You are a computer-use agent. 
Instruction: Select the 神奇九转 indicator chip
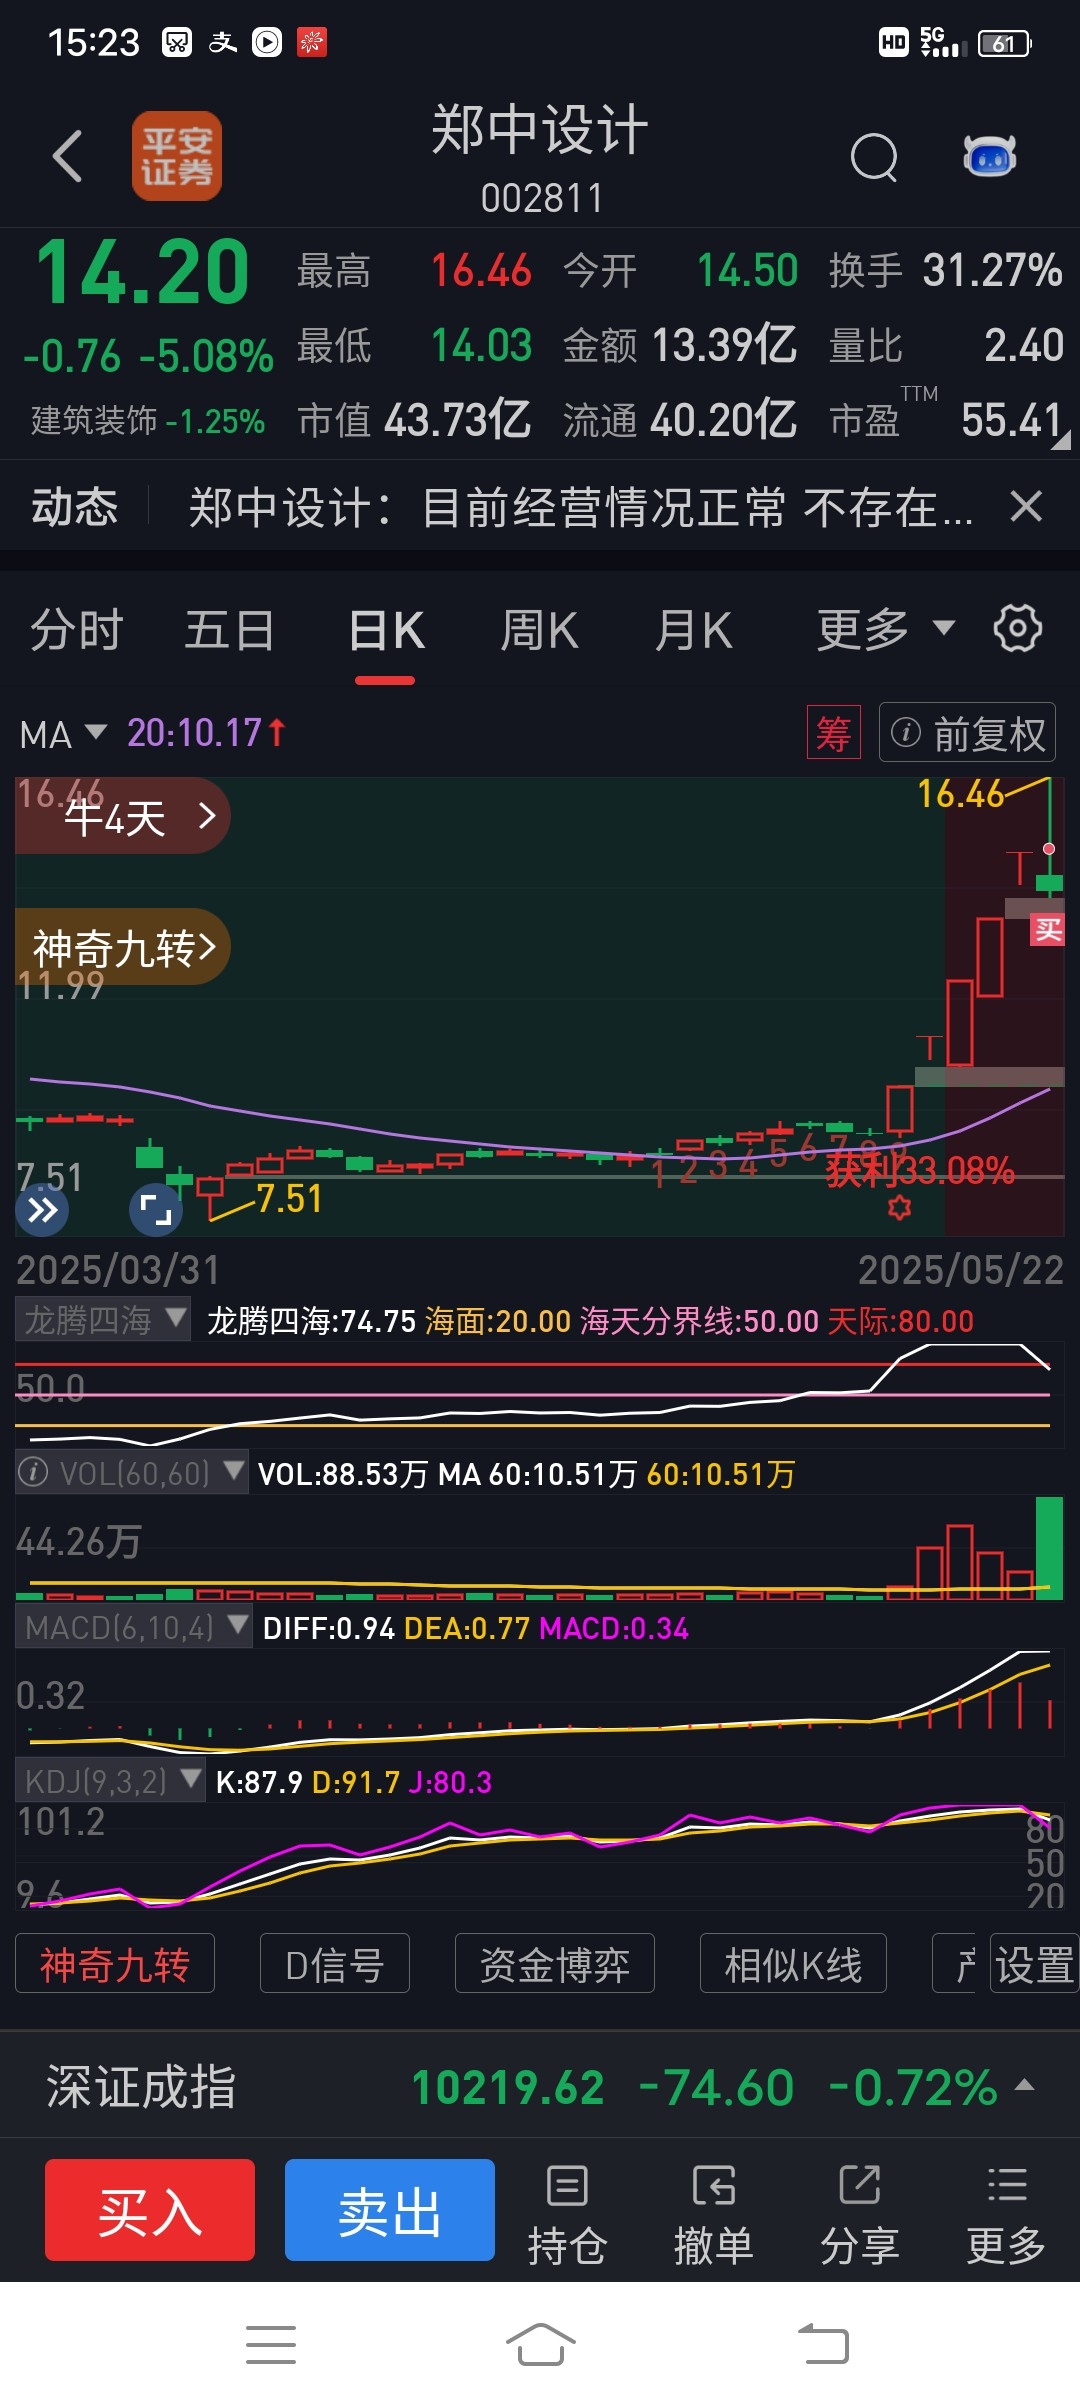click(115, 1965)
